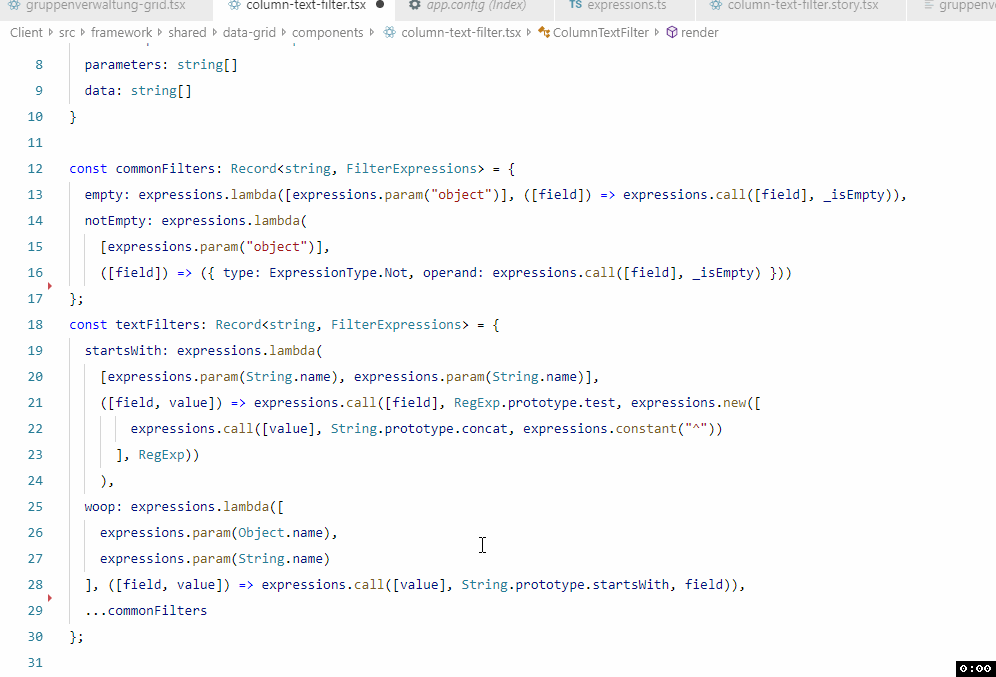Click line number 25 in gutter

click(x=35, y=507)
